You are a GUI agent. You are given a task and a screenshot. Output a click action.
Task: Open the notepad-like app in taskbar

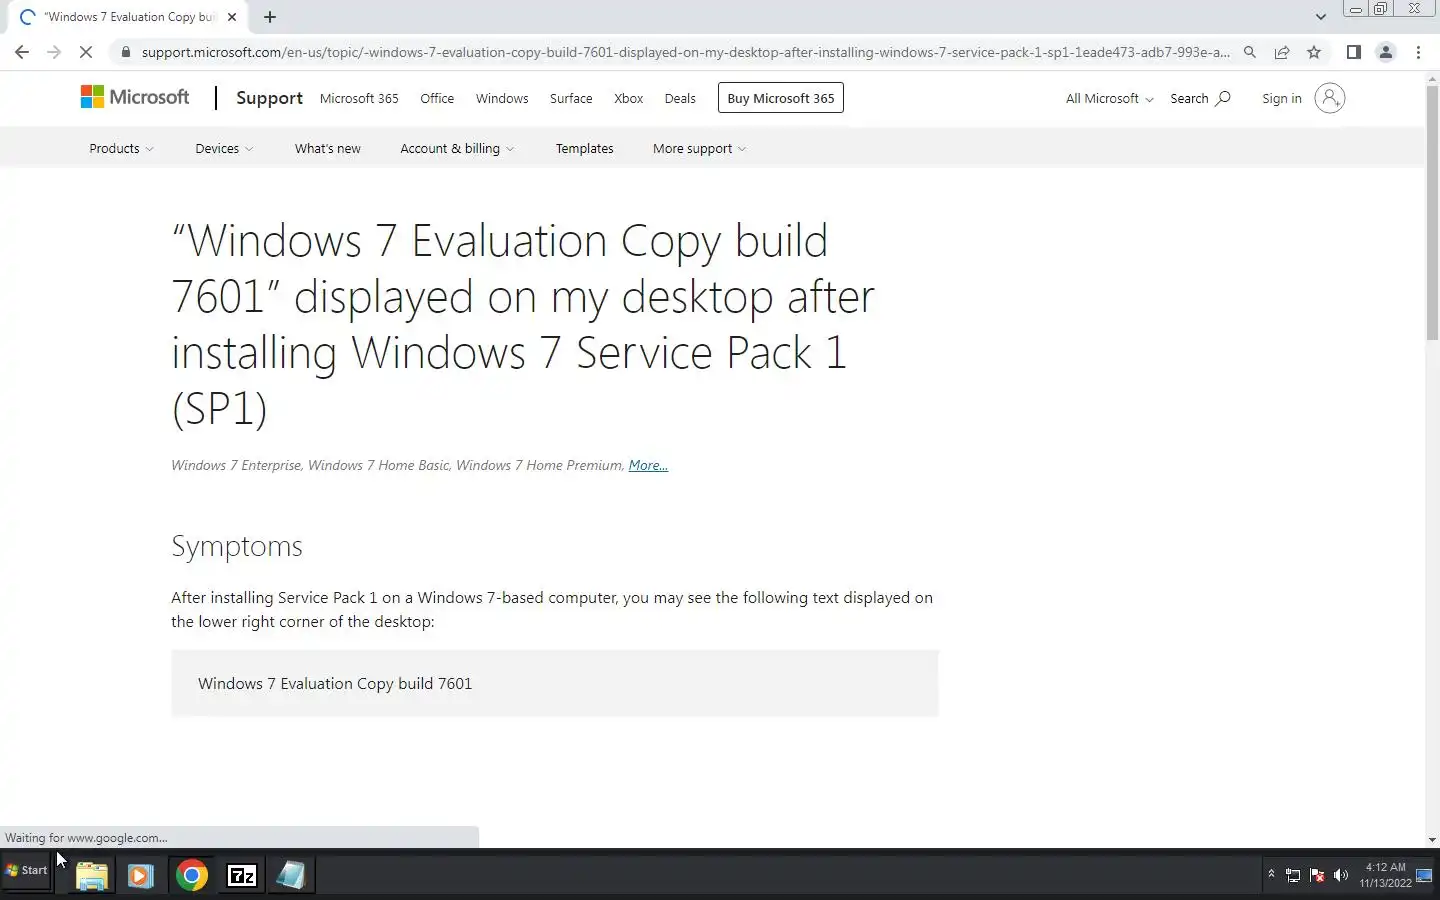[291, 876]
